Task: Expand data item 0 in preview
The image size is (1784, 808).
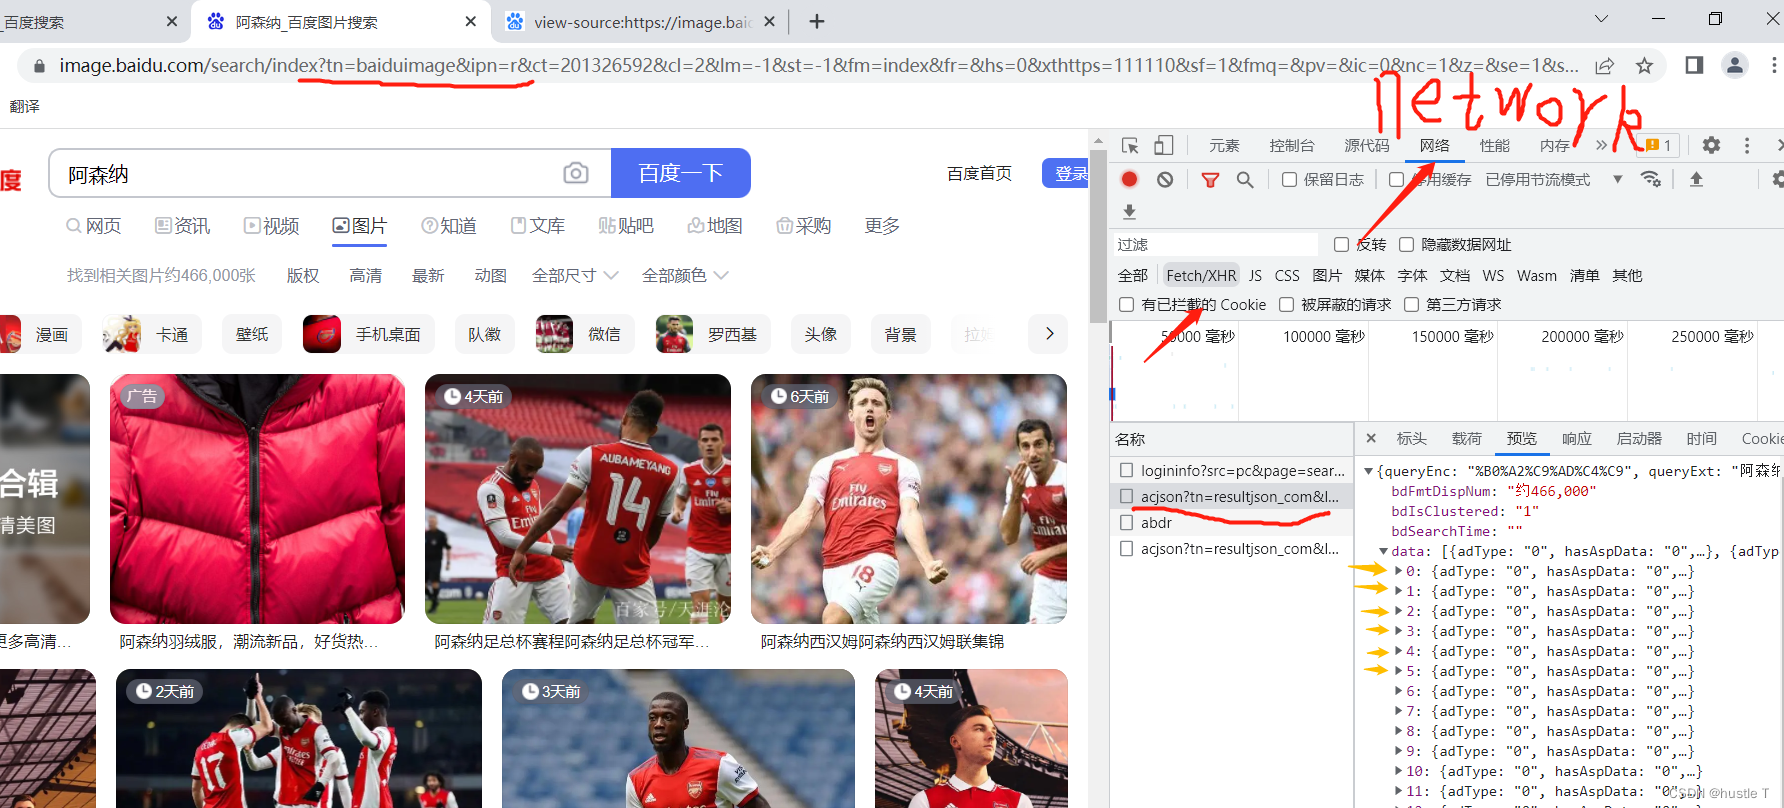Action: (1398, 571)
